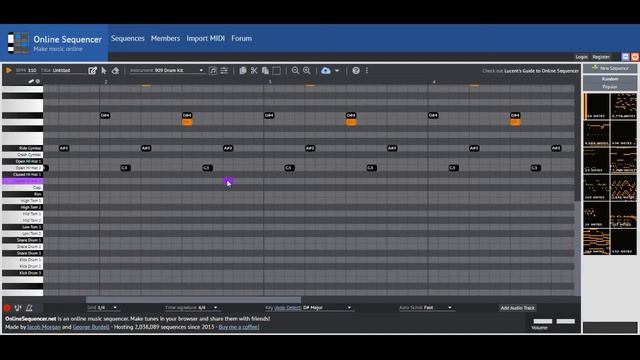Click the orange social icon near Register
This screenshot has height=360, width=640.
tap(635, 57)
